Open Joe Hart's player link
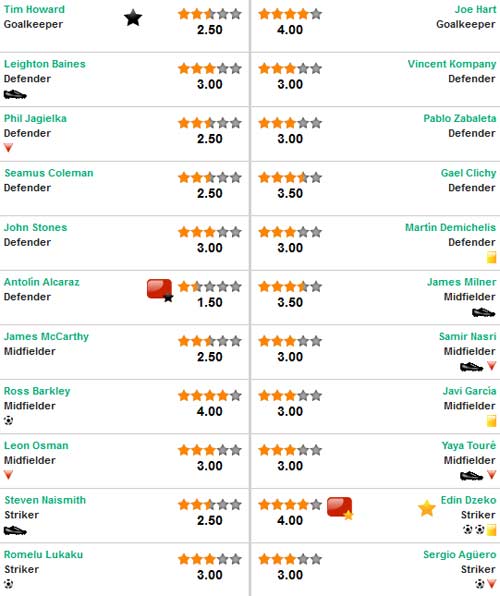The width and height of the screenshot is (500, 596). coord(475,9)
